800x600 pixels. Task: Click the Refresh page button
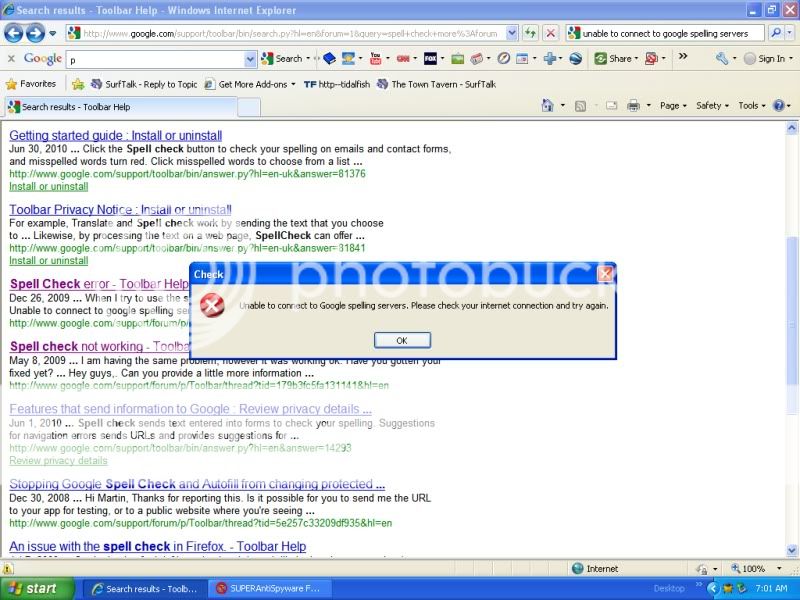(531, 34)
